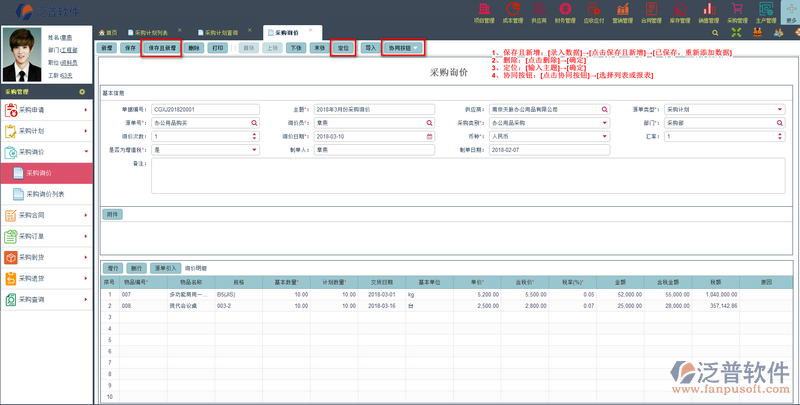This screenshot has width=800, height=405.
Task: Switch to the 采购计划列表 tab
Action: coord(157,33)
